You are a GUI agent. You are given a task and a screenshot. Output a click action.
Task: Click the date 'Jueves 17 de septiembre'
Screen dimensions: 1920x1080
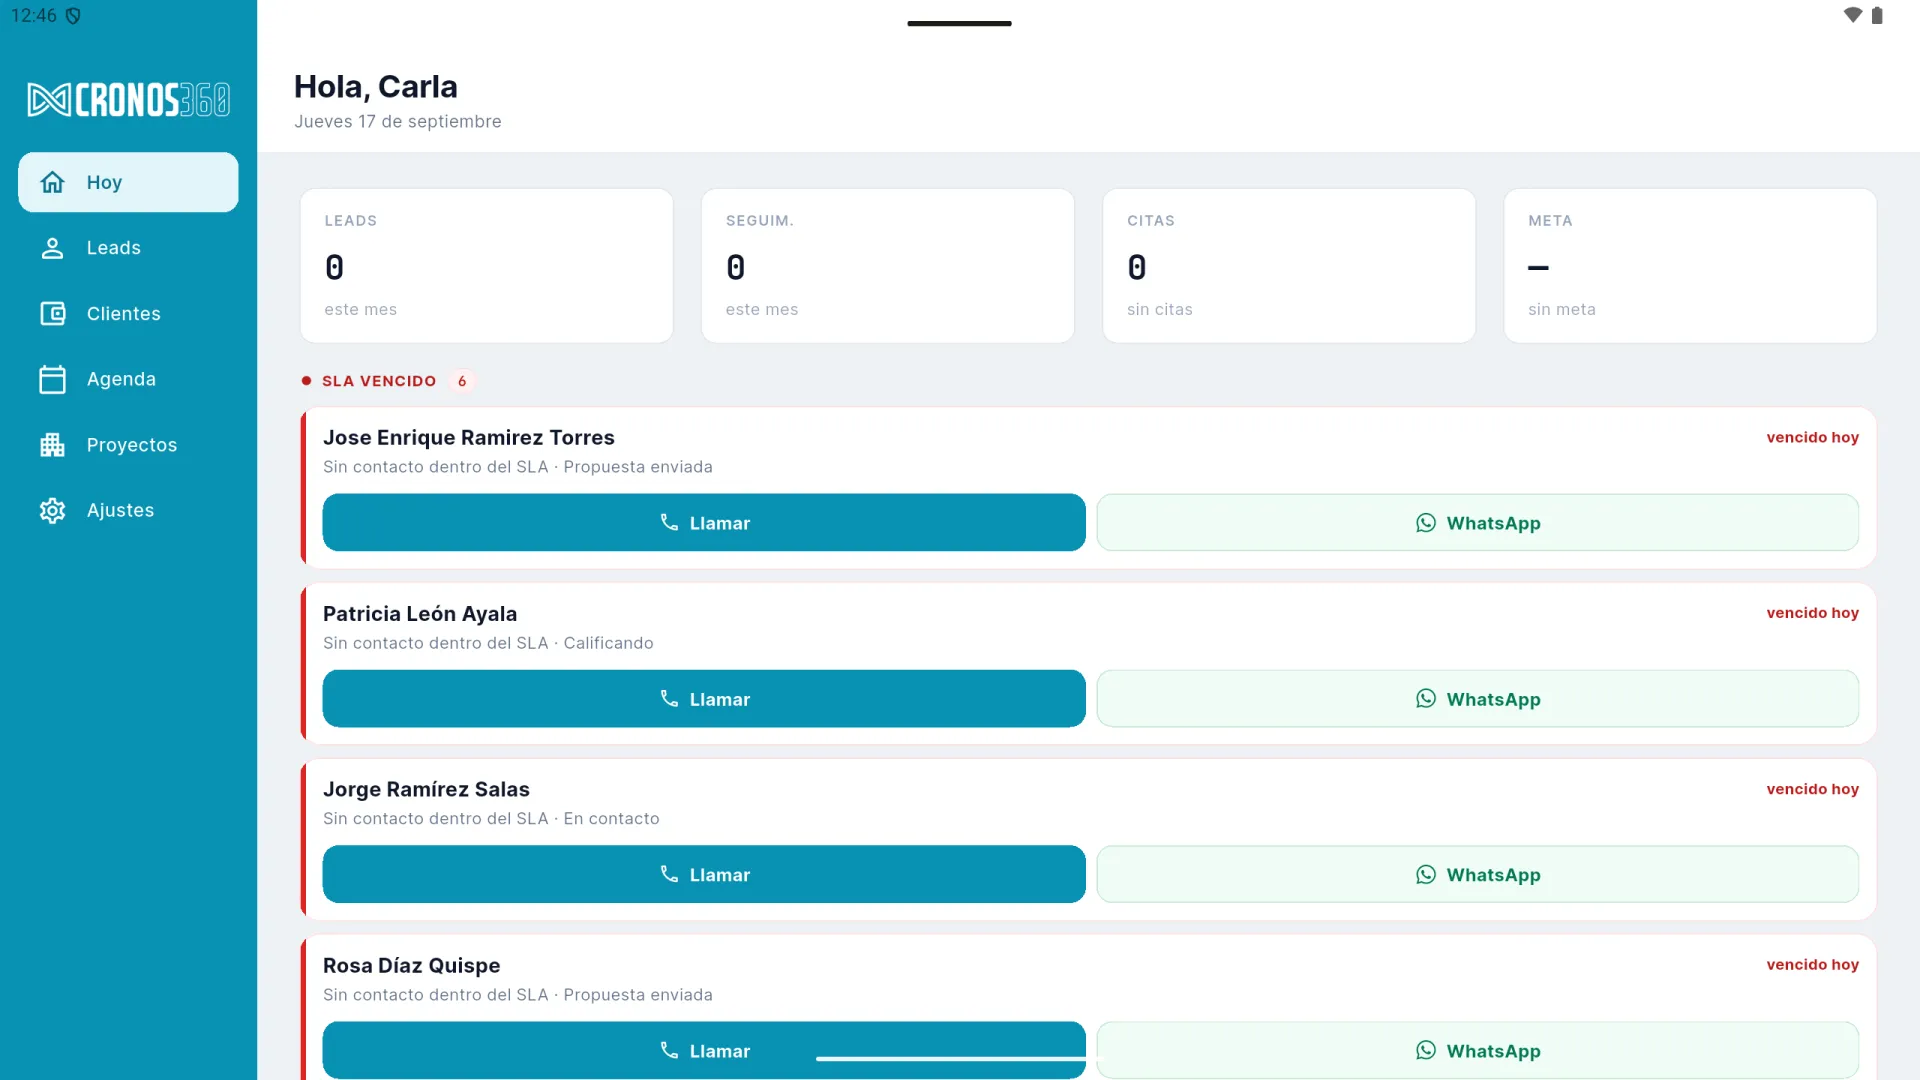click(x=398, y=121)
